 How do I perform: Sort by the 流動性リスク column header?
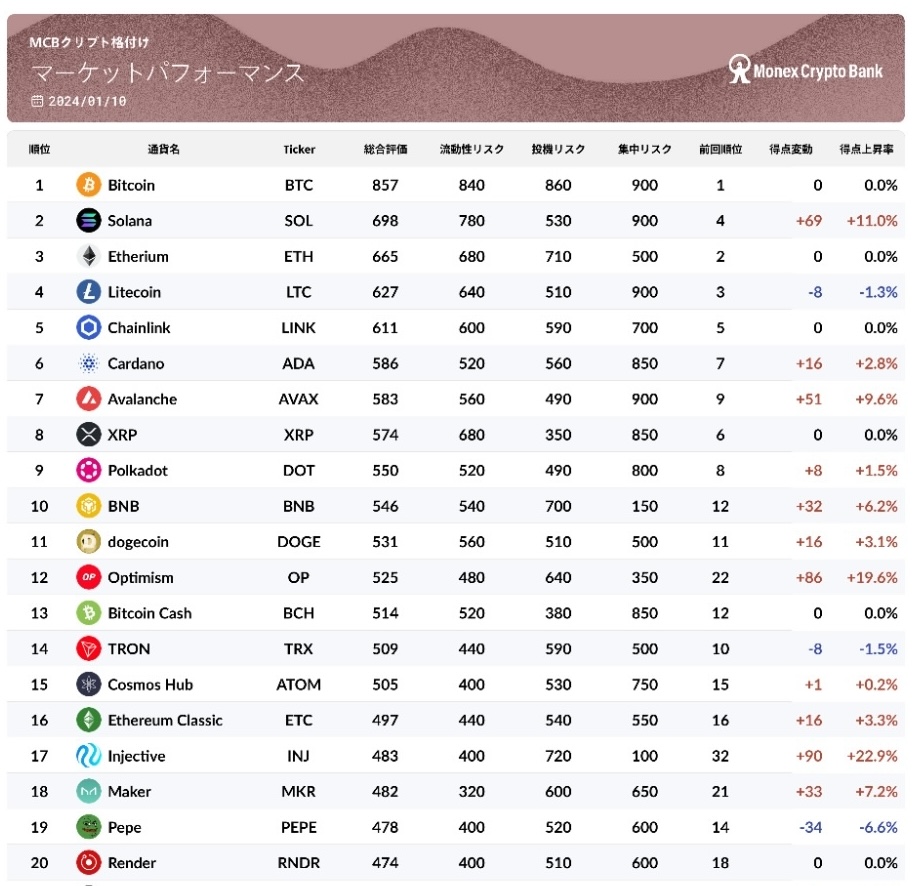472,149
